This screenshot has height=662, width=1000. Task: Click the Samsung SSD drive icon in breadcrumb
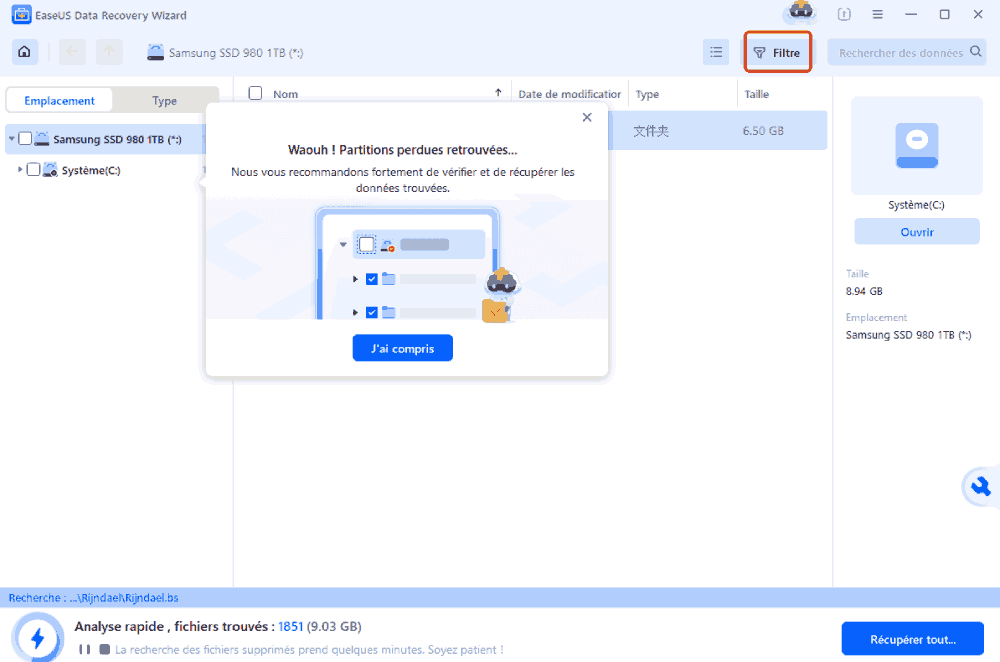pos(155,52)
